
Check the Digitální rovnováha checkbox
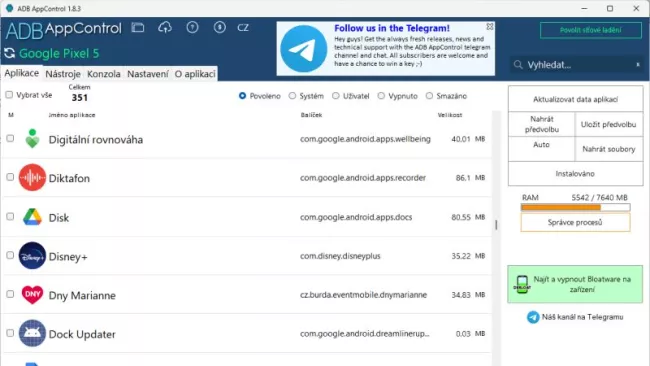coord(10,138)
